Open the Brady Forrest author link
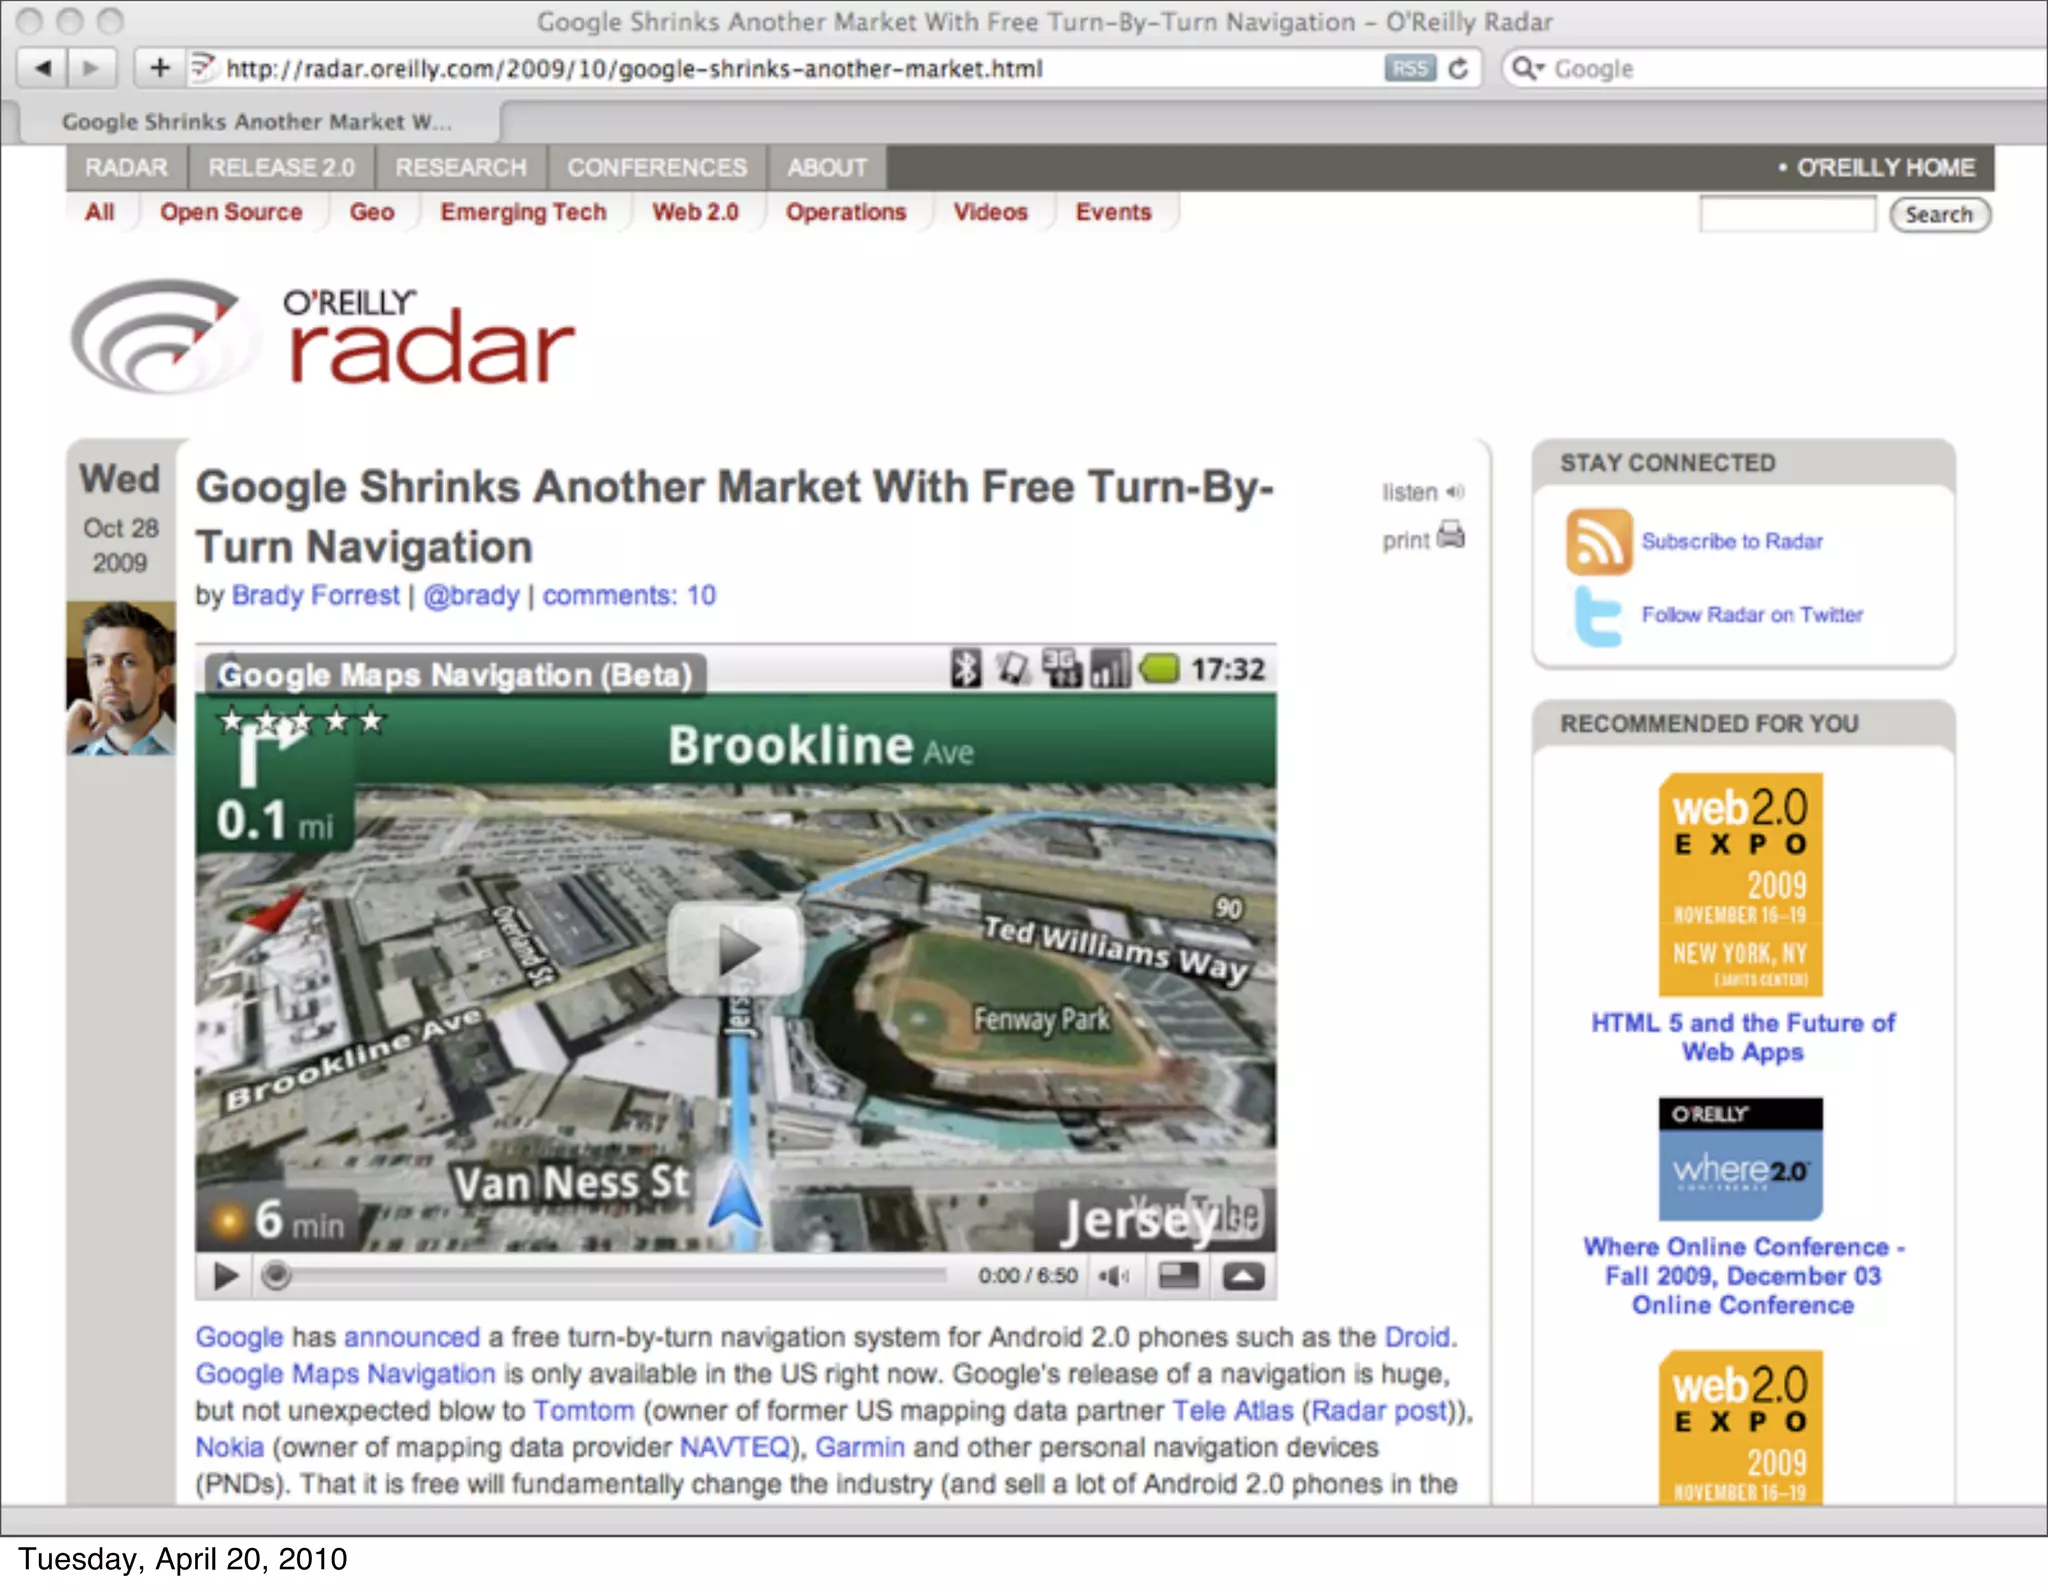This screenshot has height=1587, width=2048. 315,595
